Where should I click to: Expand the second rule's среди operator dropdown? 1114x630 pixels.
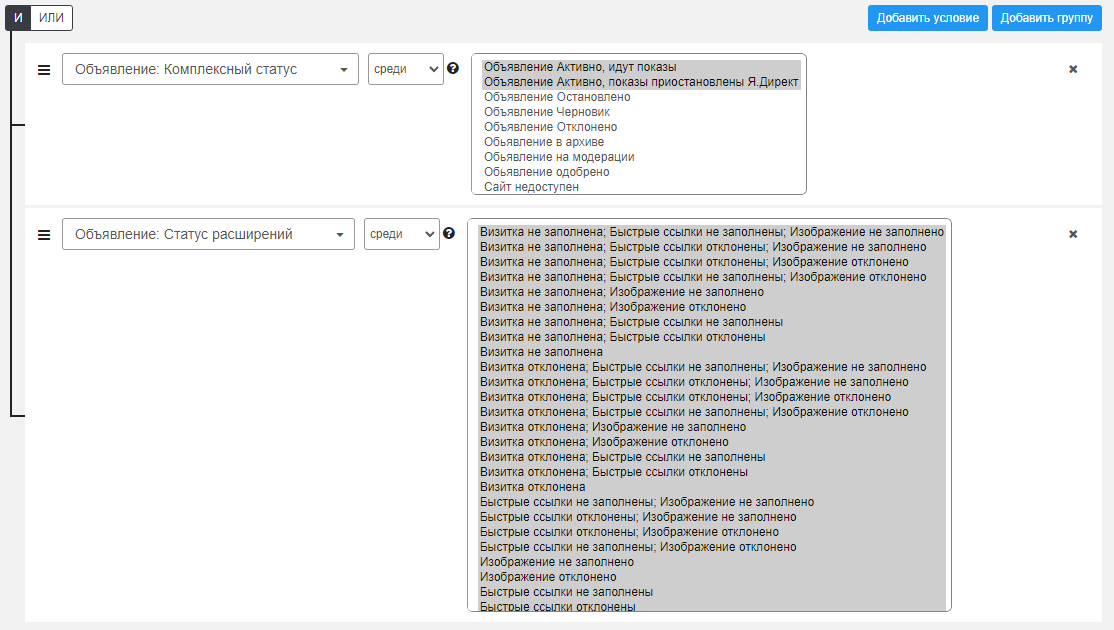[x=401, y=234]
